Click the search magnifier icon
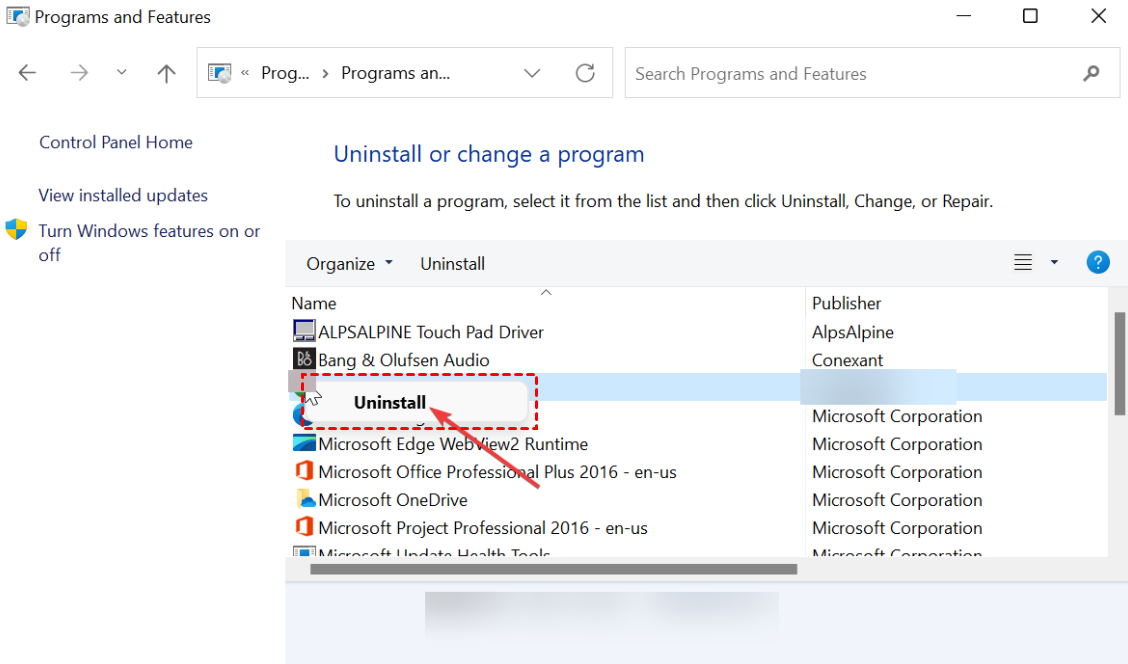This screenshot has width=1128, height=664. [x=1091, y=73]
